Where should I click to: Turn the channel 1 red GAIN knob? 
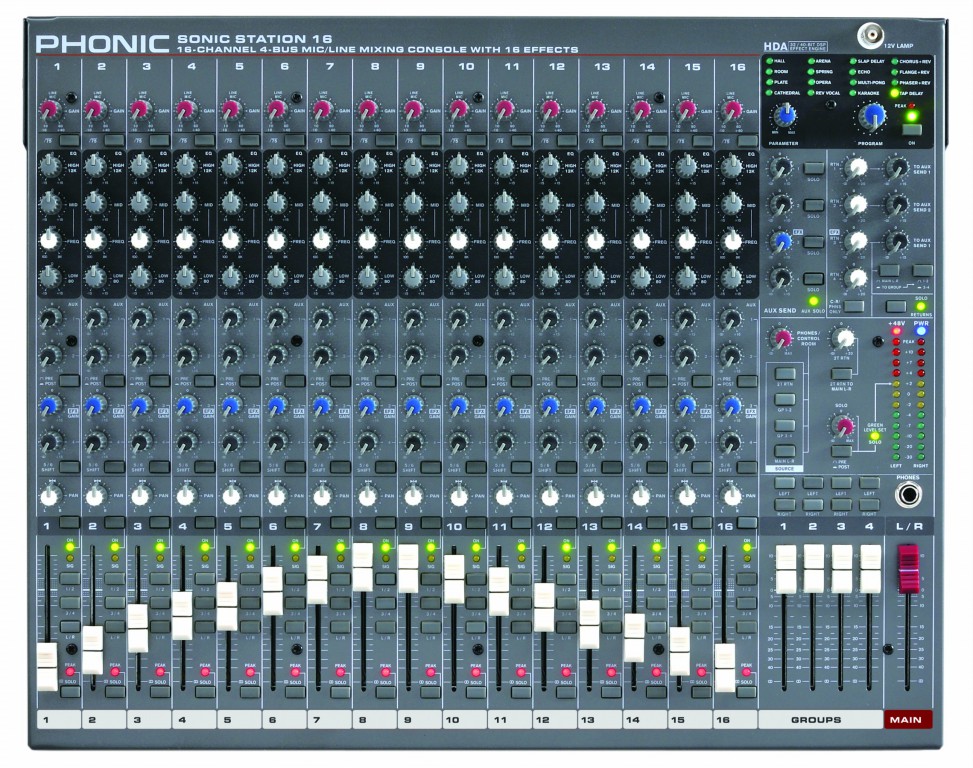[50, 110]
